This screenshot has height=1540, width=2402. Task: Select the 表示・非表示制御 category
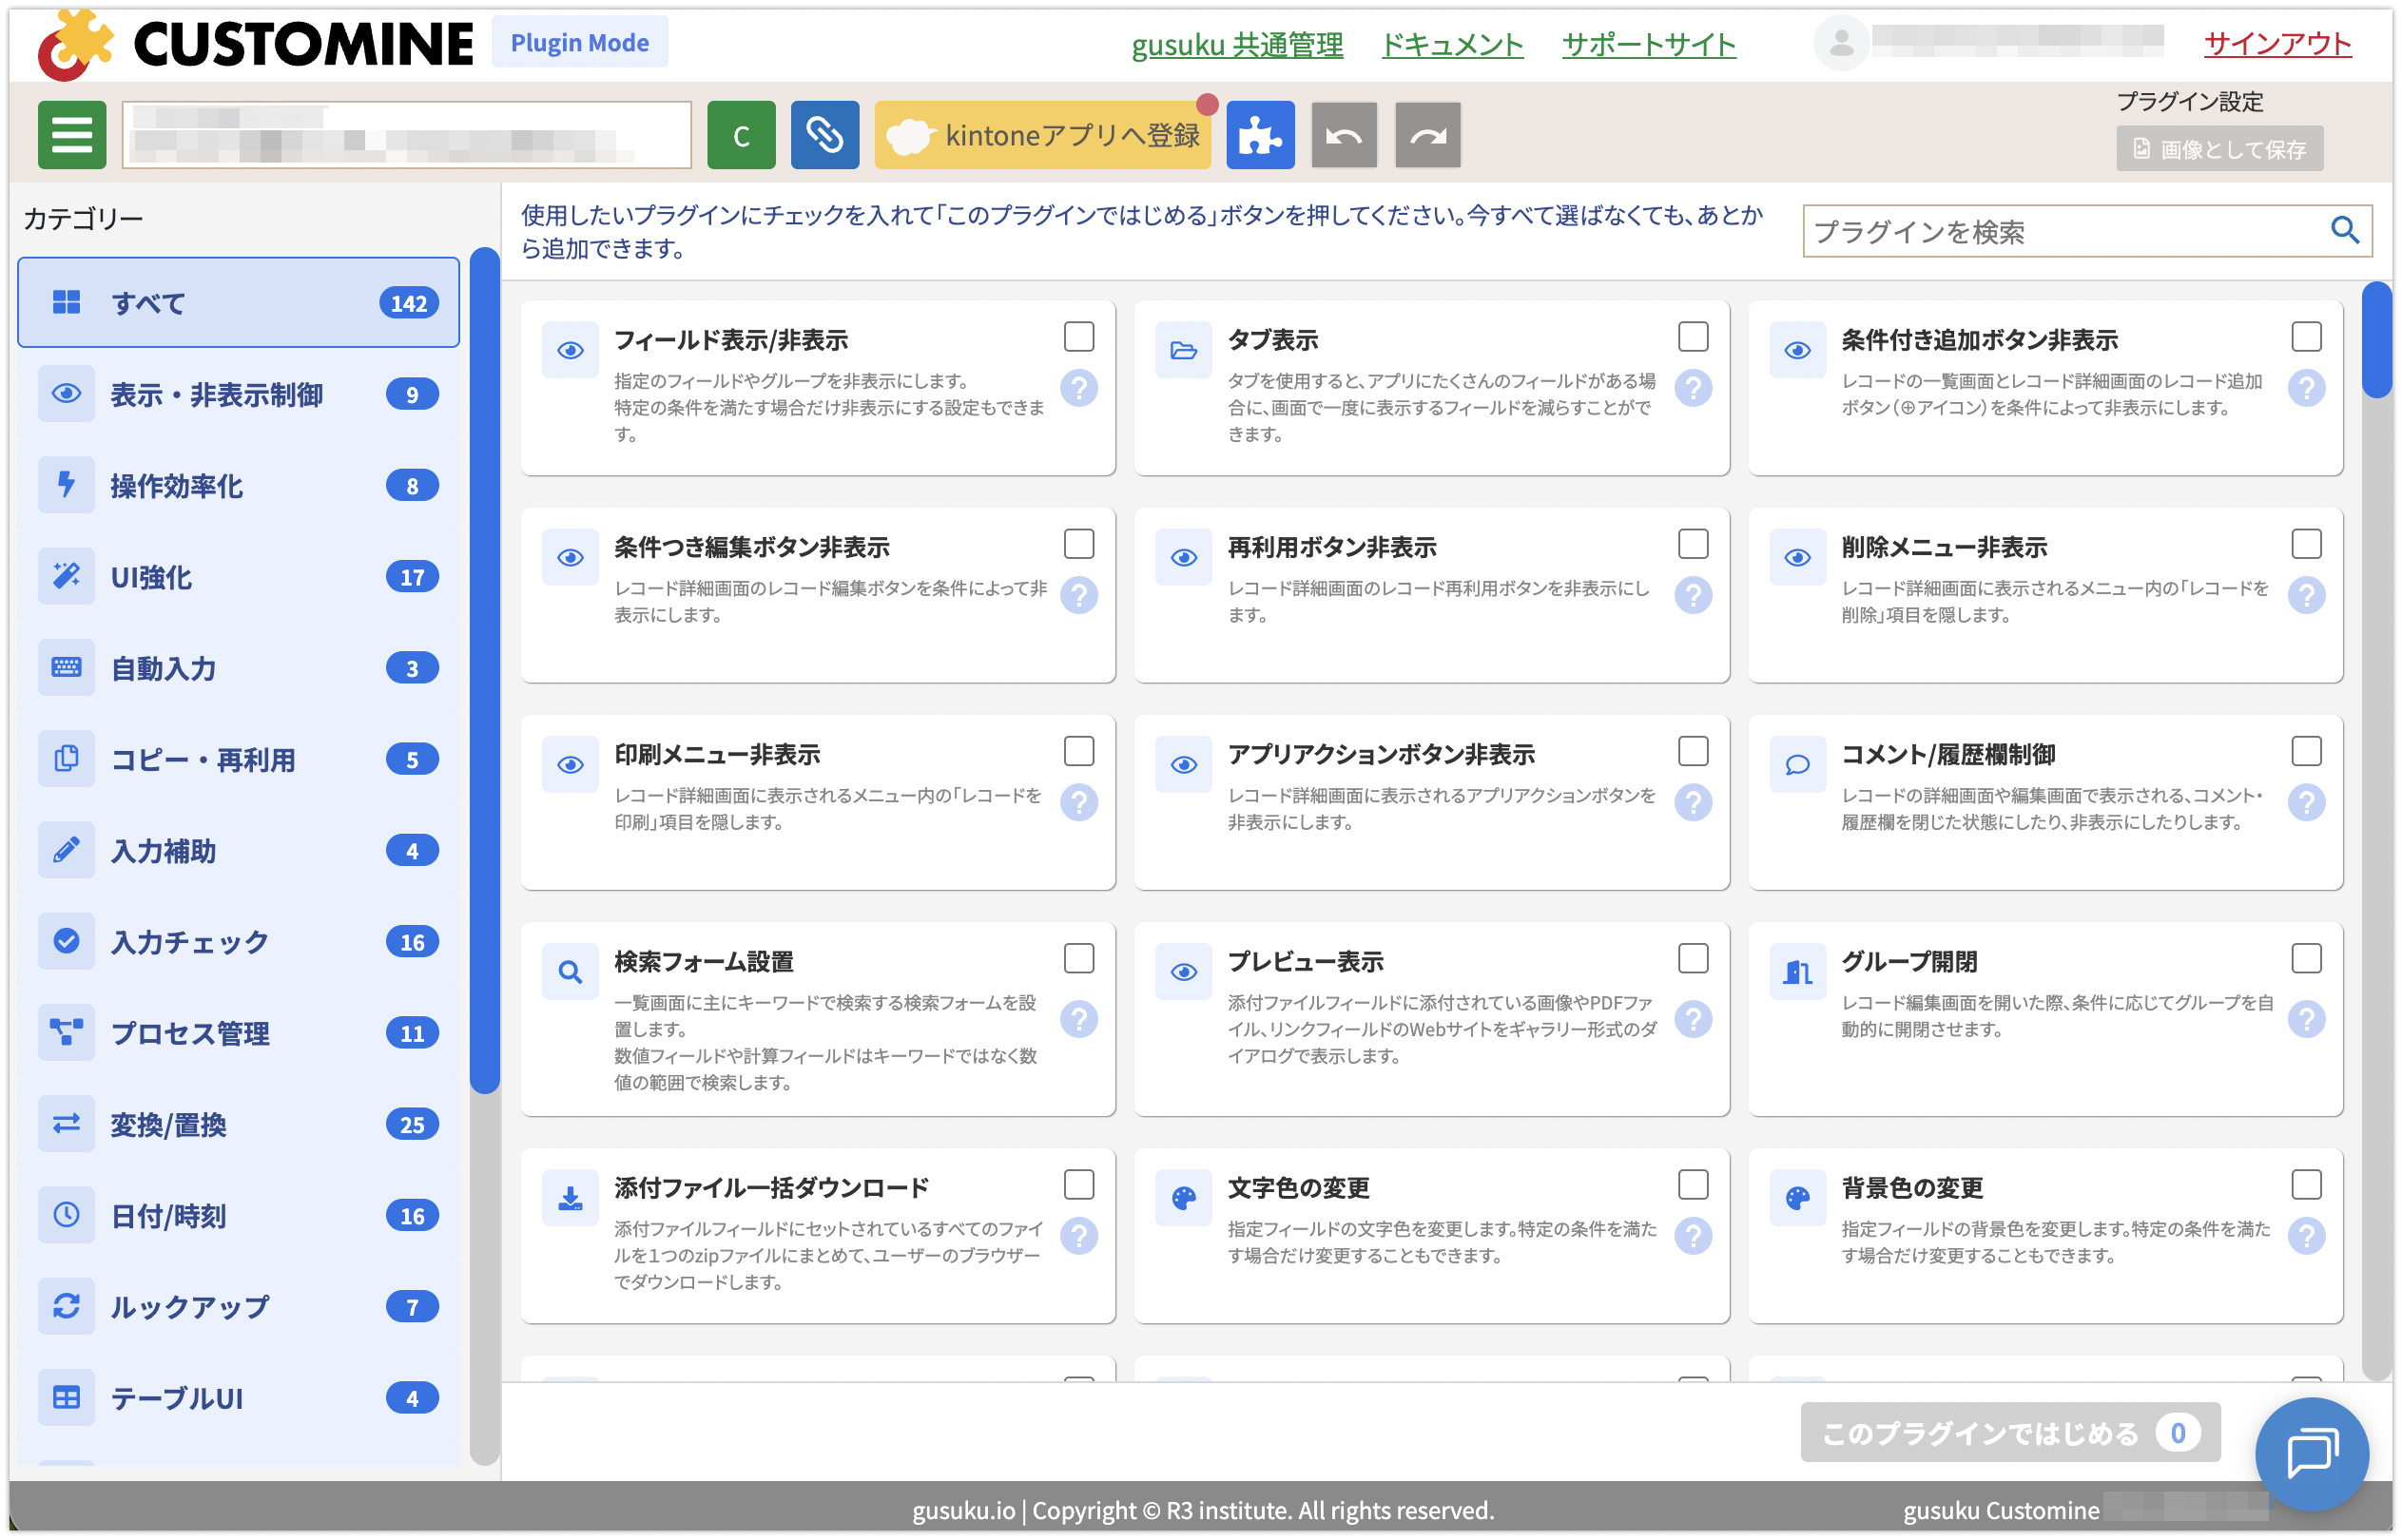[238, 394]
